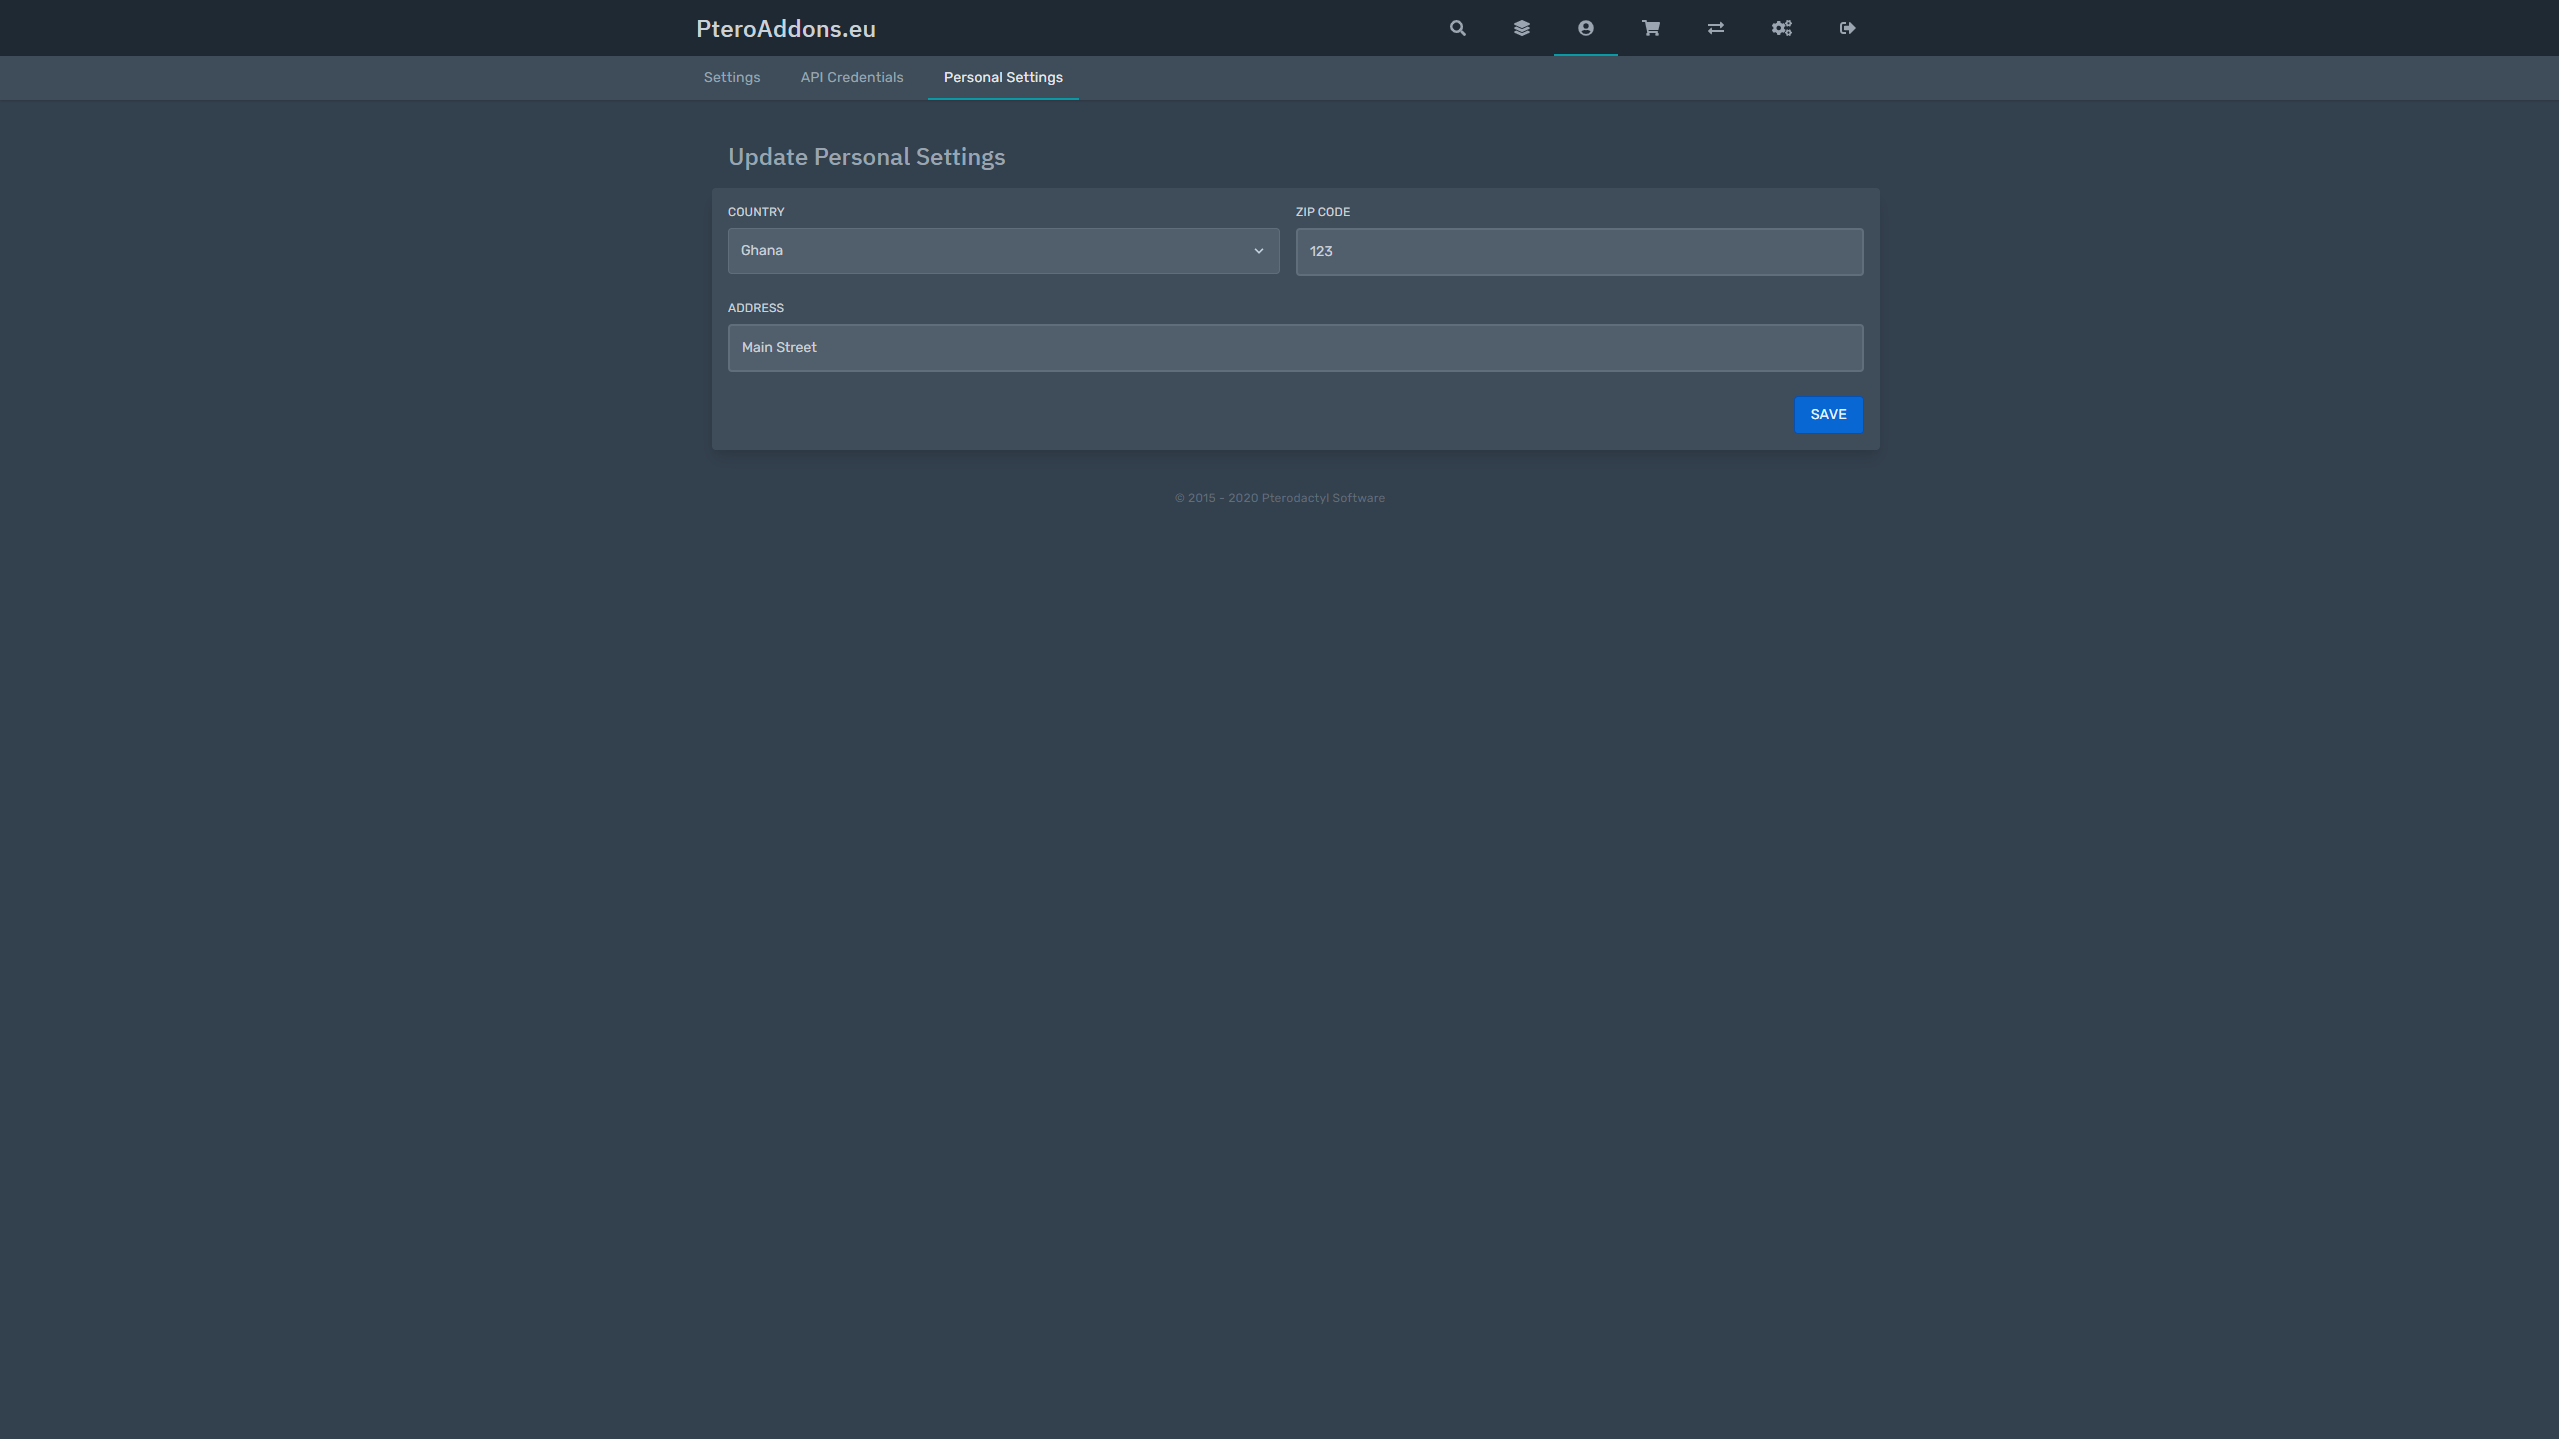The height and width of the screenshot is (1439, 2559).
Task: Select the Personal Settings tab
Action: [1002, 77]
